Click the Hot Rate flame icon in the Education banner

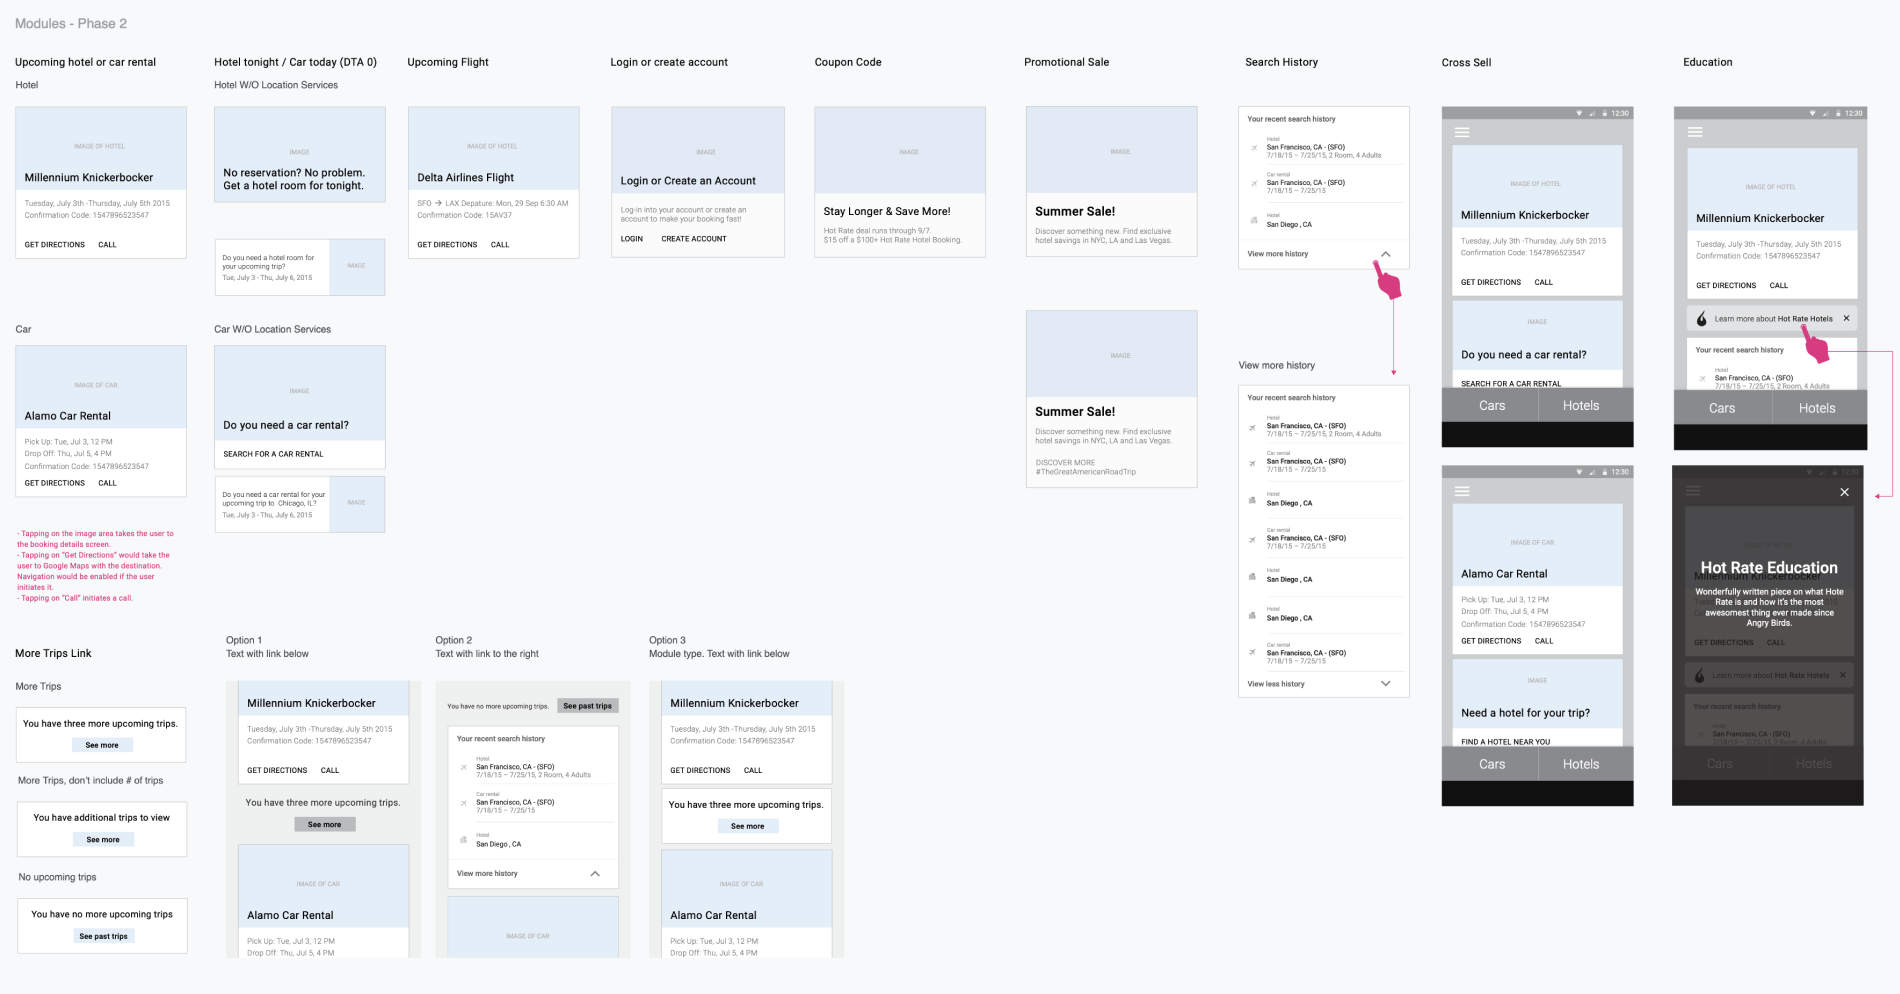(x=1702, y=319)
